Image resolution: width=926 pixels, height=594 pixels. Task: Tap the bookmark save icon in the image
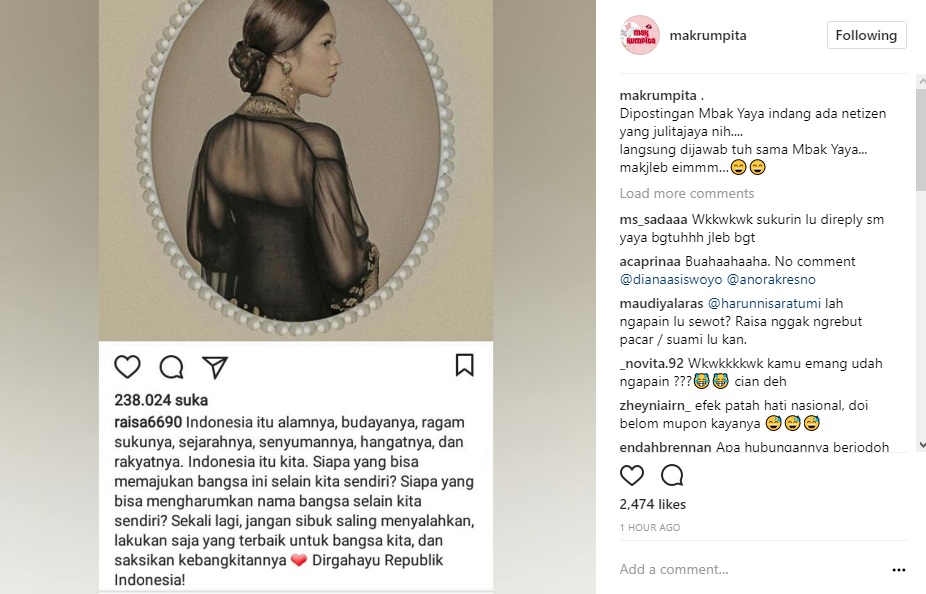click(x=465, y=365)
